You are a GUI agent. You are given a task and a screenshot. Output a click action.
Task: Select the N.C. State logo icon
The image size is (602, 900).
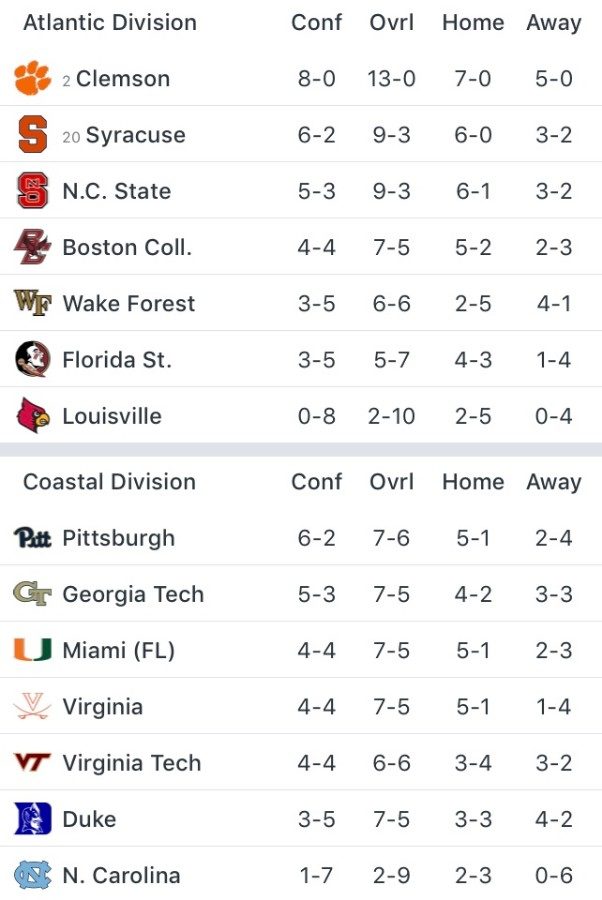32,191
